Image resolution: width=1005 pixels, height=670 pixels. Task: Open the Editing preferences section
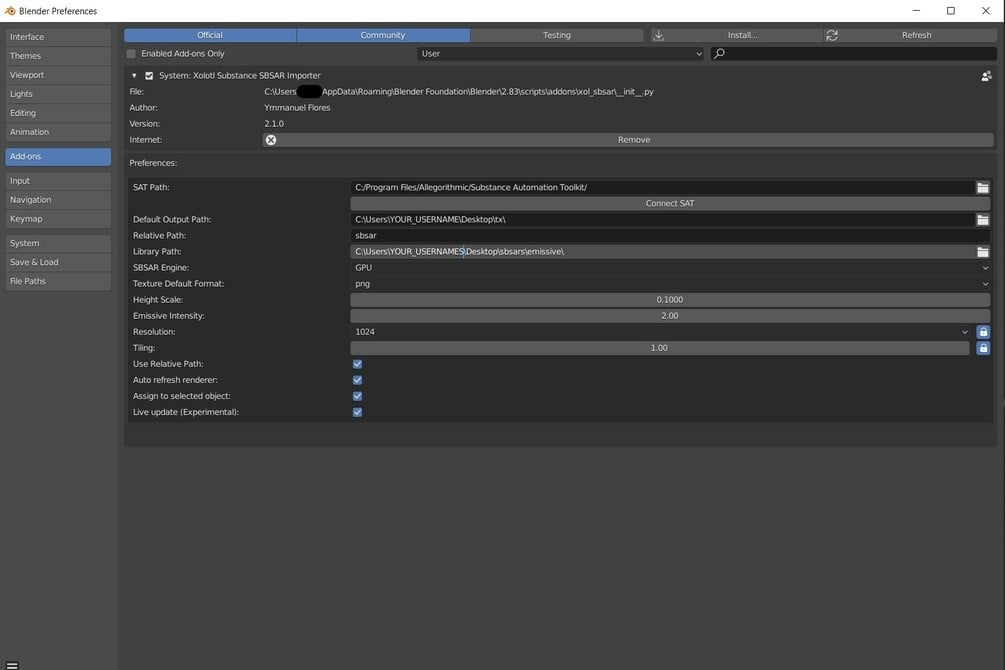58,113
